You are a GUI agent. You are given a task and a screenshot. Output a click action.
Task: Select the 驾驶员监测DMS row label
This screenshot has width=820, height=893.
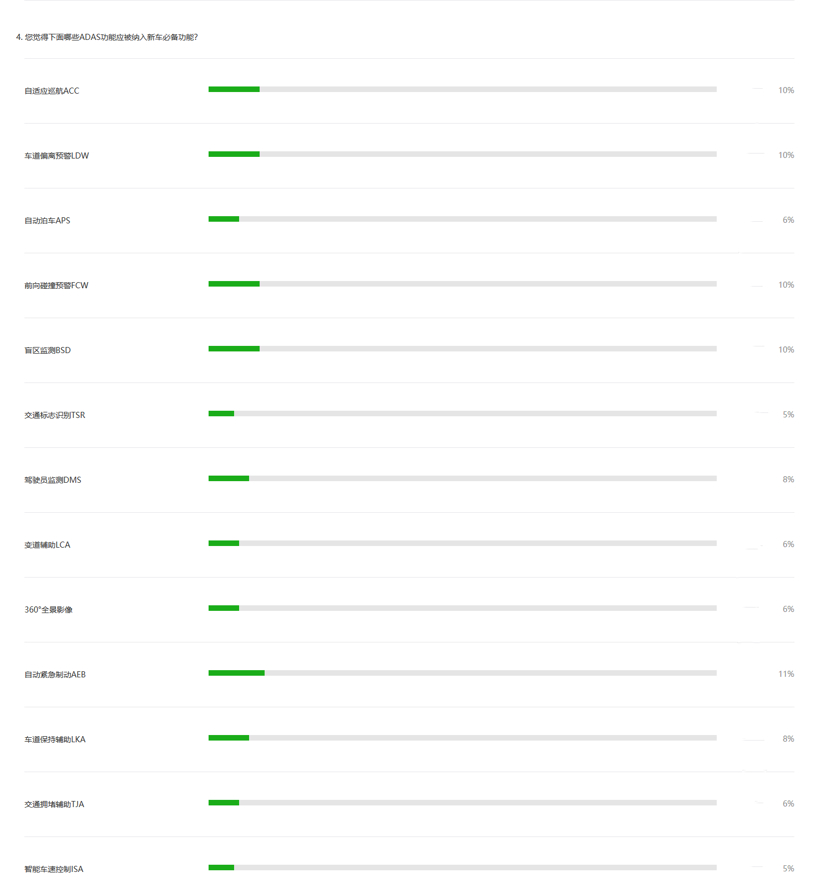pyautogui.click(x=53, y=480)
